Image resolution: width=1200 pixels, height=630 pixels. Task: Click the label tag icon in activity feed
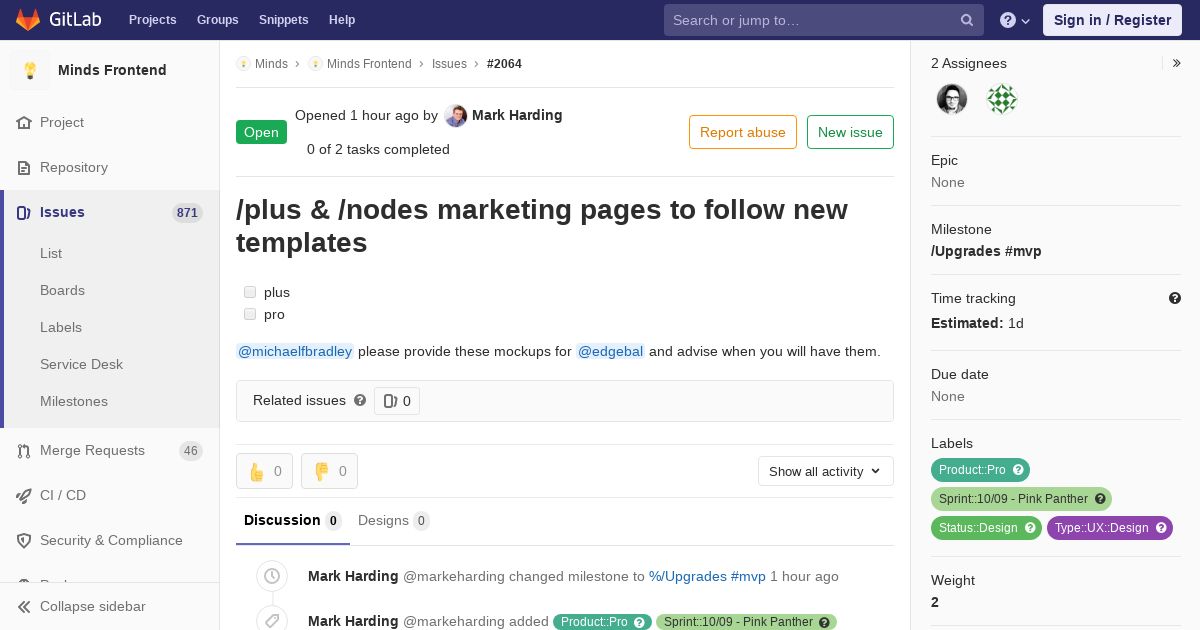(x=271, y=620)
